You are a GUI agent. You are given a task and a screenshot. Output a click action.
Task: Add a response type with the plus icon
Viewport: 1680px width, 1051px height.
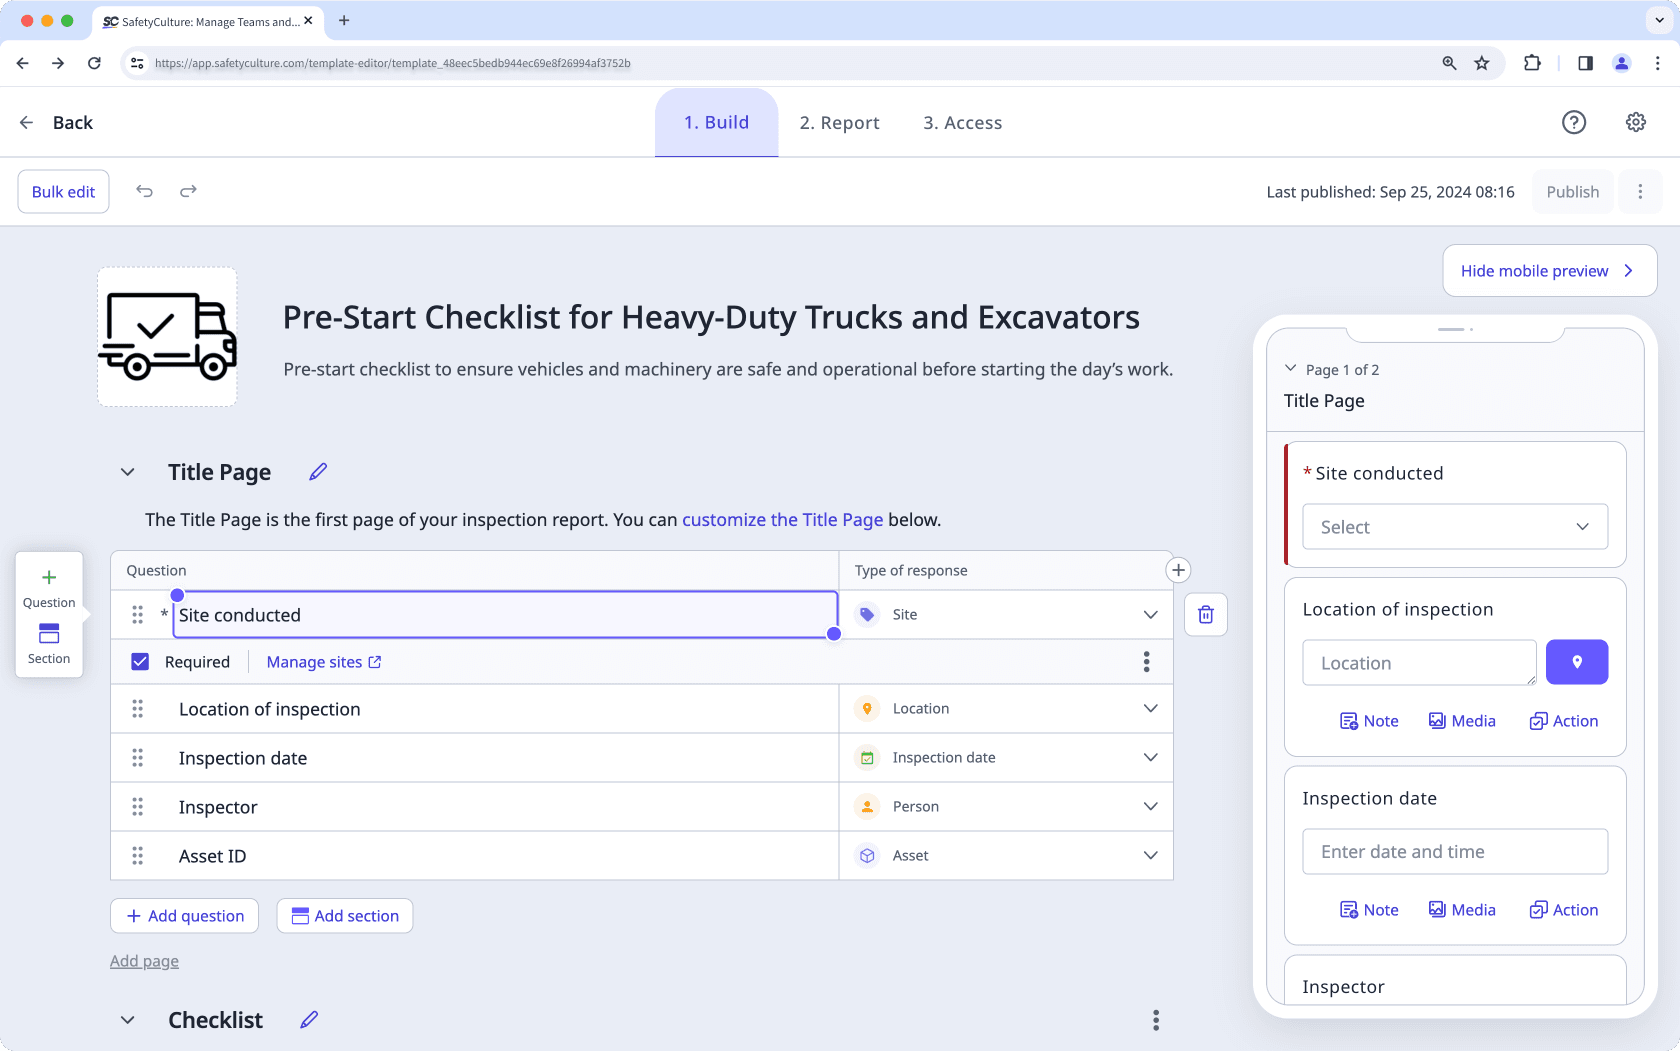(x=1178, y=569)
